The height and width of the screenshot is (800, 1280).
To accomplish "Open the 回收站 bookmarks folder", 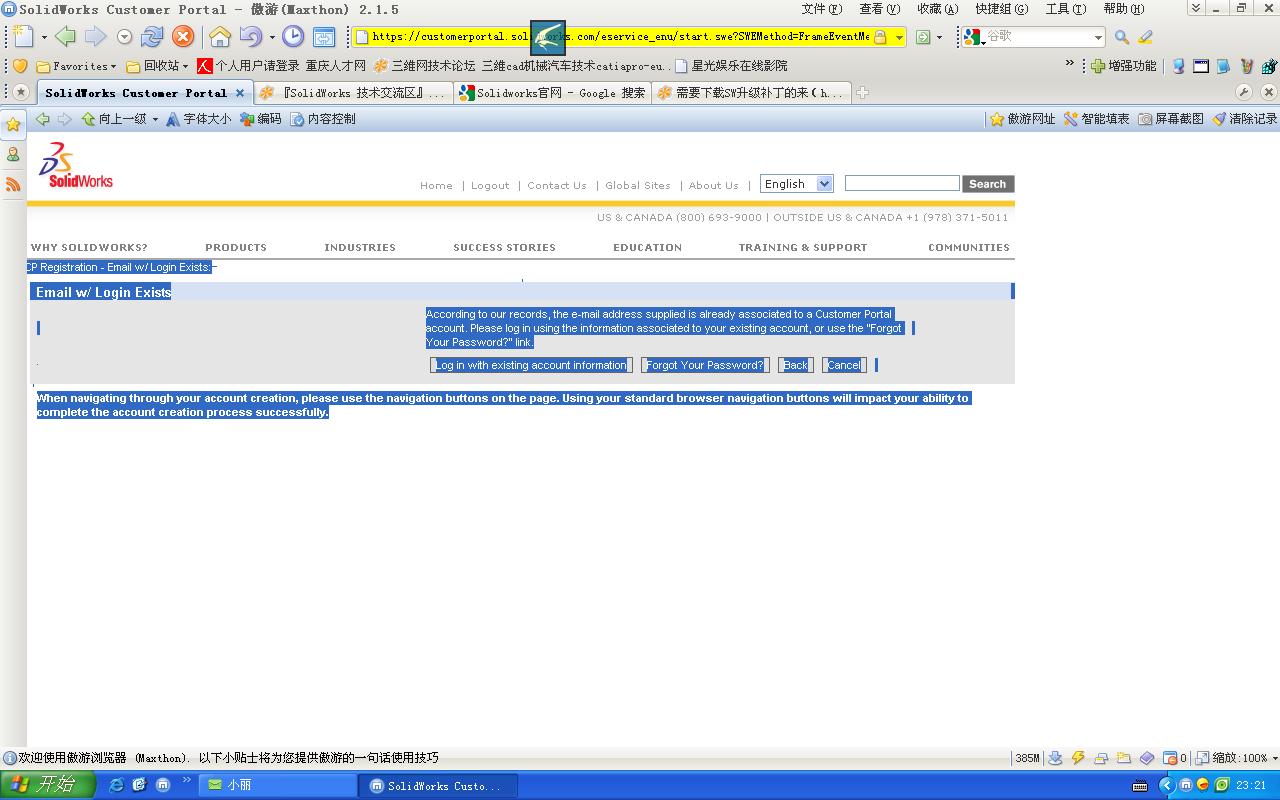I will pos(157,66).
